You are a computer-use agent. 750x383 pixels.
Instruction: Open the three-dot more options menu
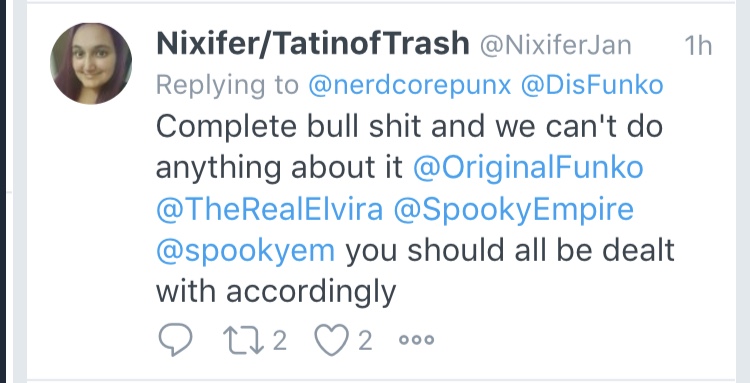pos(417,339)
